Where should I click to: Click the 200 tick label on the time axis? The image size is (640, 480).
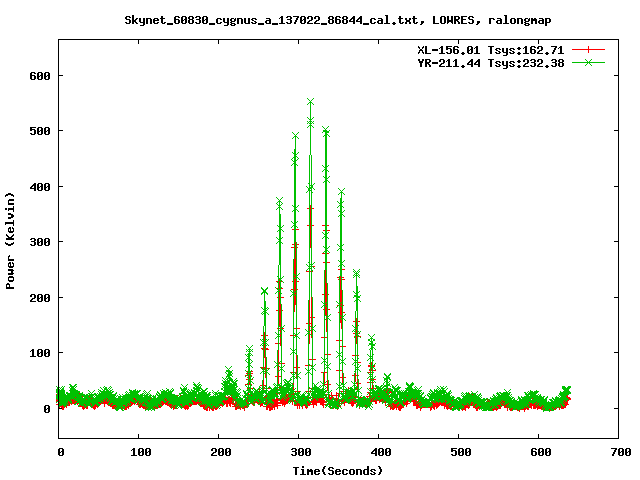click(x=221, y=452)
